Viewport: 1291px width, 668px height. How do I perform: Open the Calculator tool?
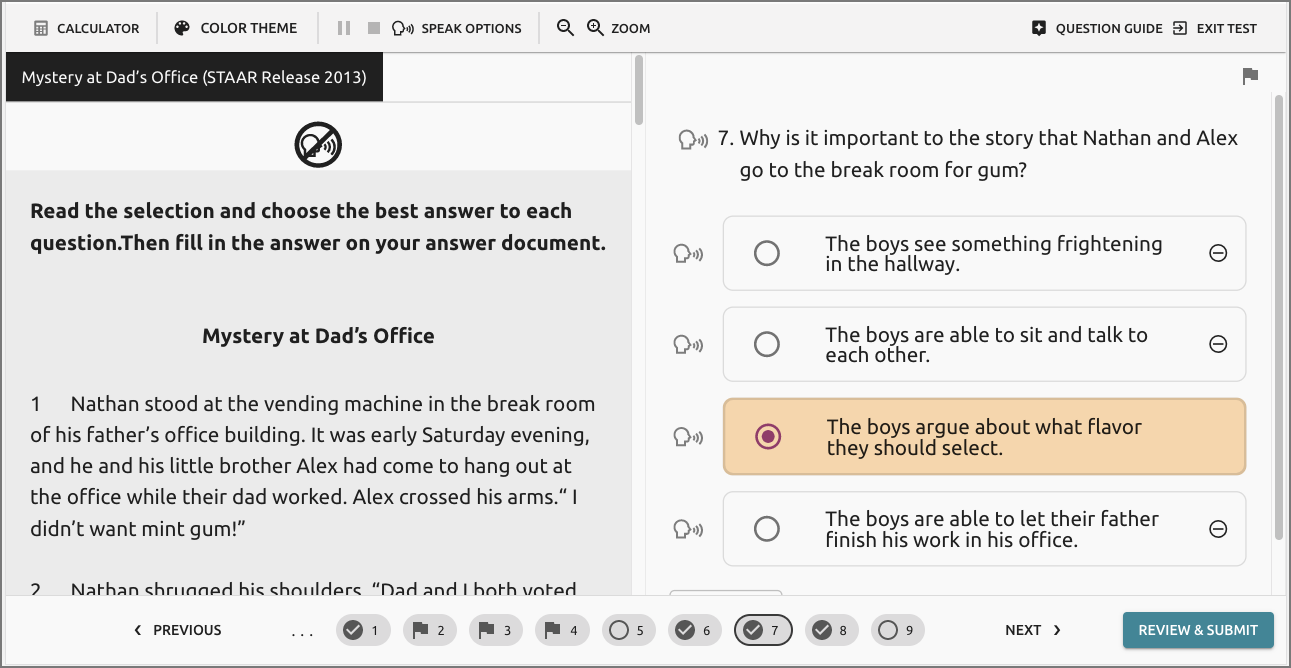pyautogui.click(x=86, y=28)
